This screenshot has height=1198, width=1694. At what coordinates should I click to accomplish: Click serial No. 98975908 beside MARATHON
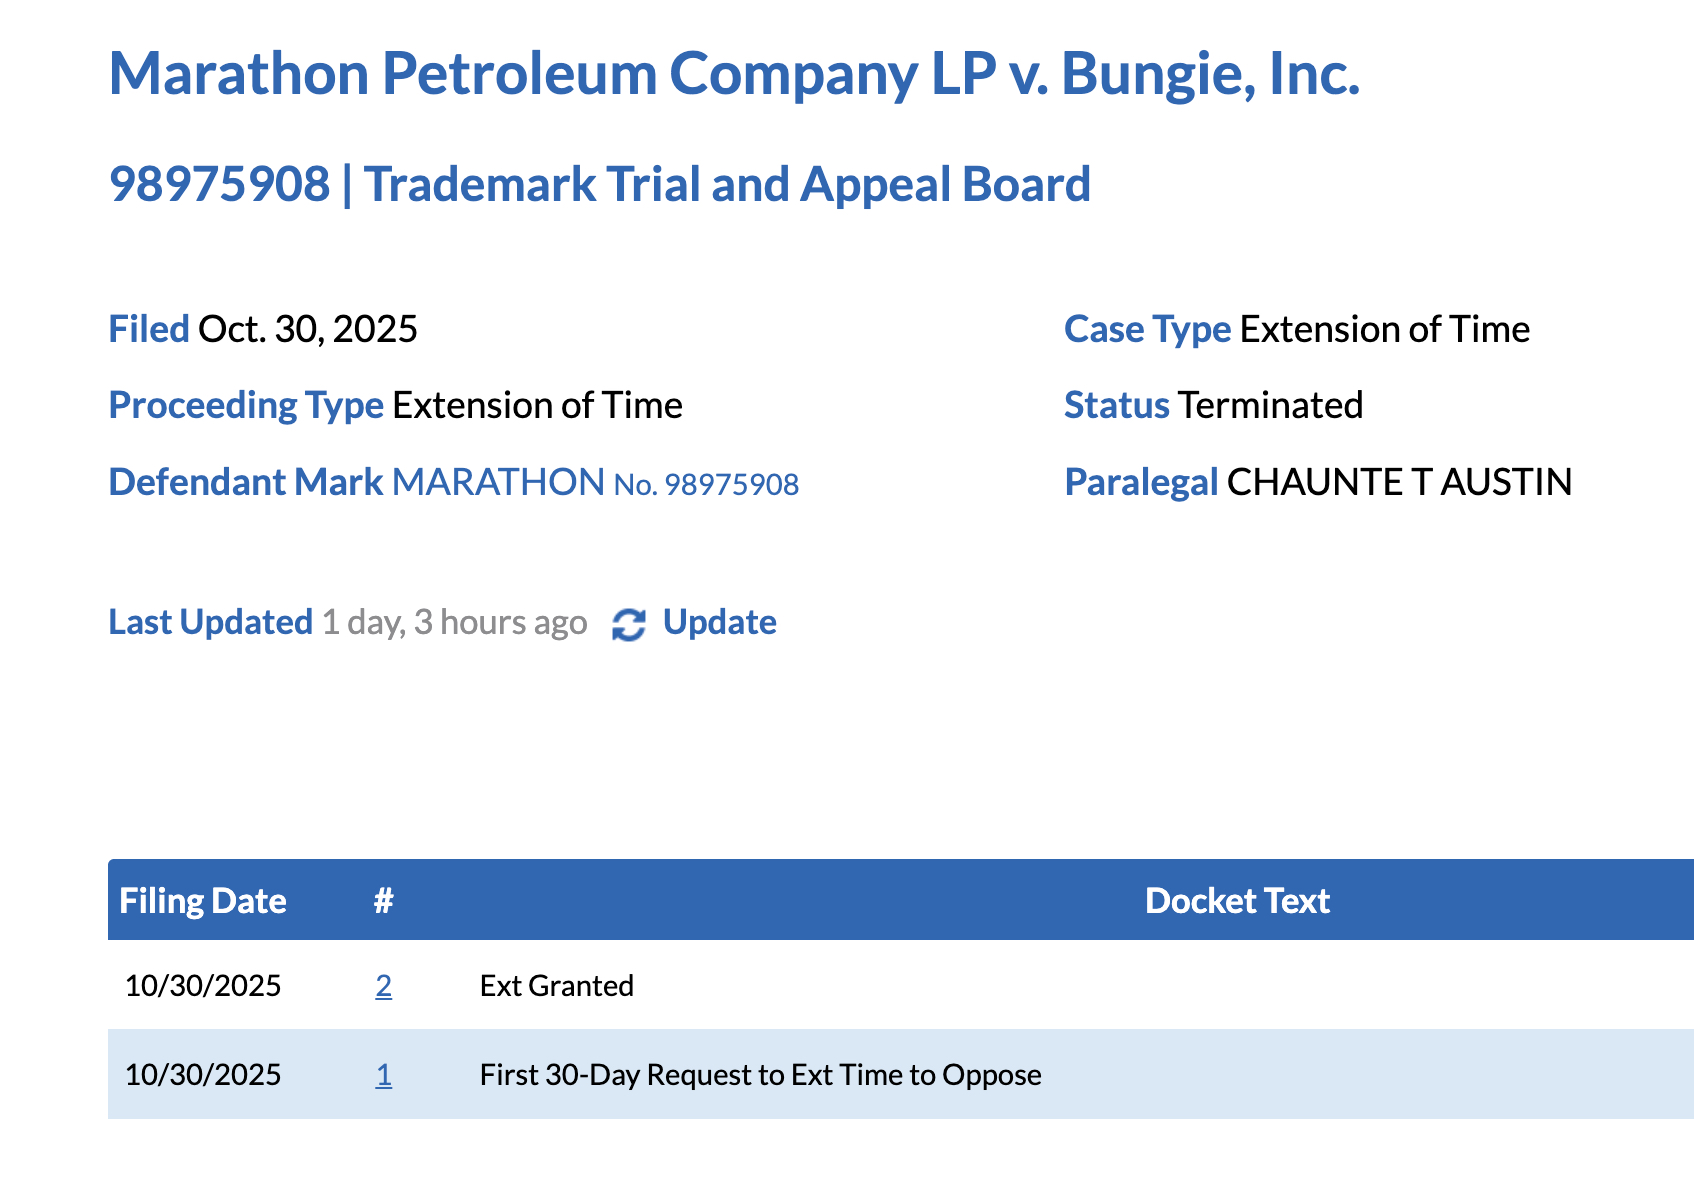tap(706, 485)
